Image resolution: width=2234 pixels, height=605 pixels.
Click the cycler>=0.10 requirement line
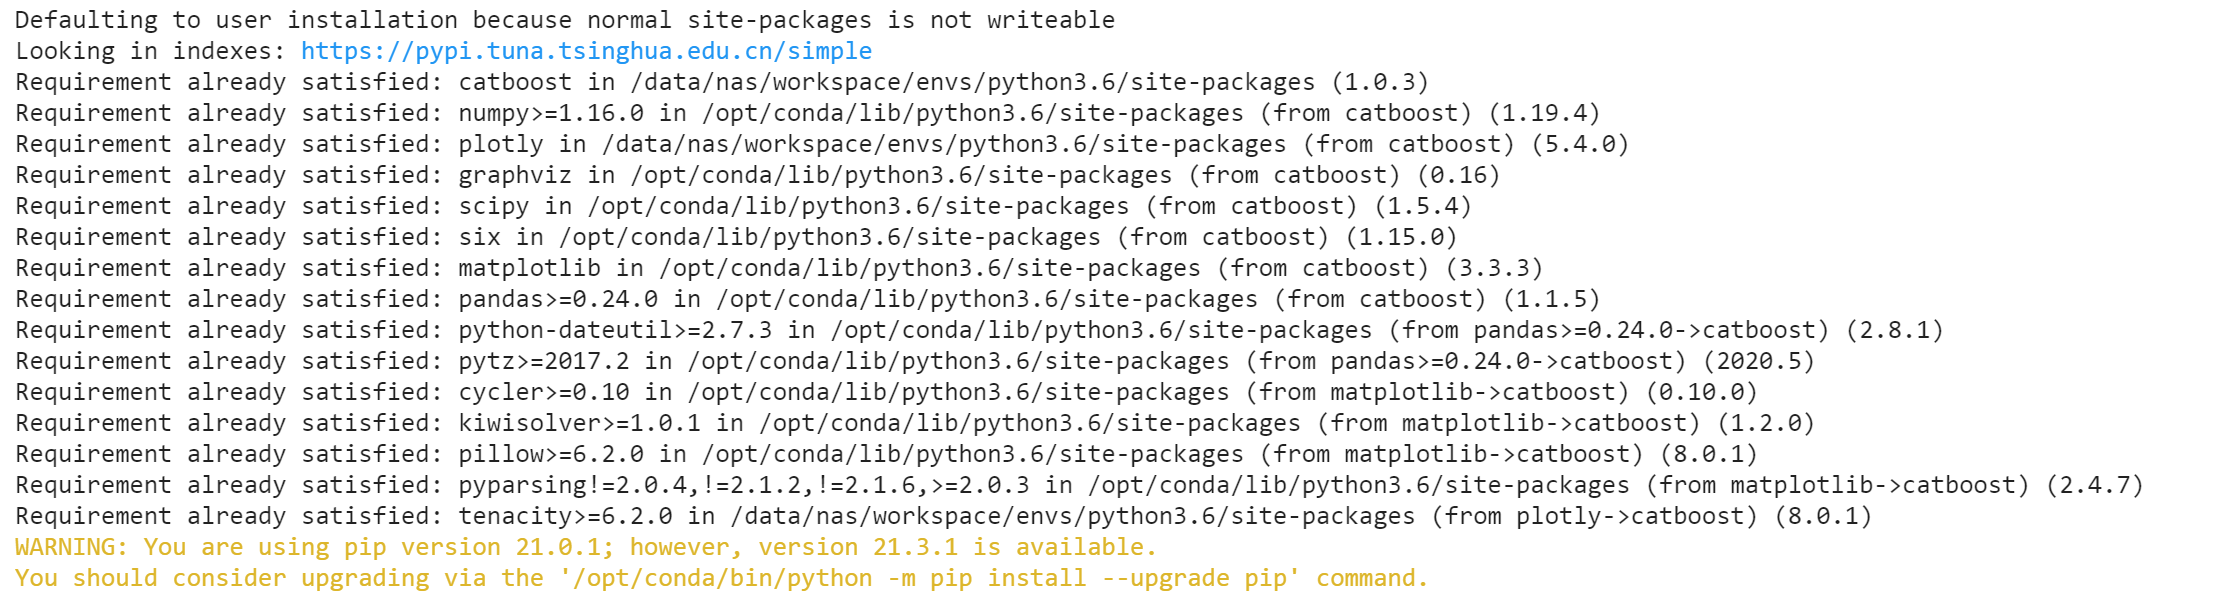click(886, 392)
